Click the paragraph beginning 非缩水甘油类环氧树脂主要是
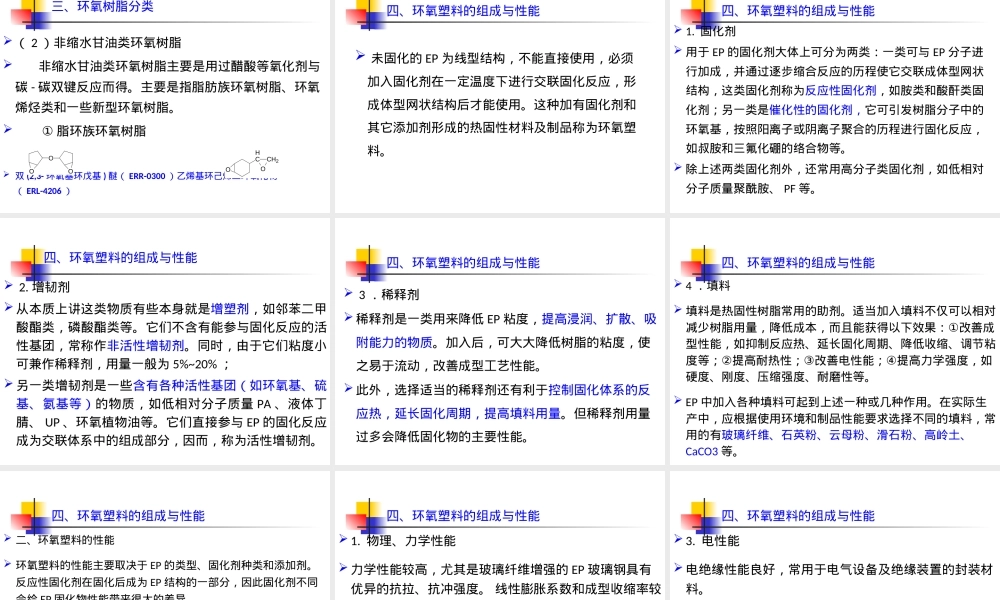1000x600 pixels. [167, 87]
